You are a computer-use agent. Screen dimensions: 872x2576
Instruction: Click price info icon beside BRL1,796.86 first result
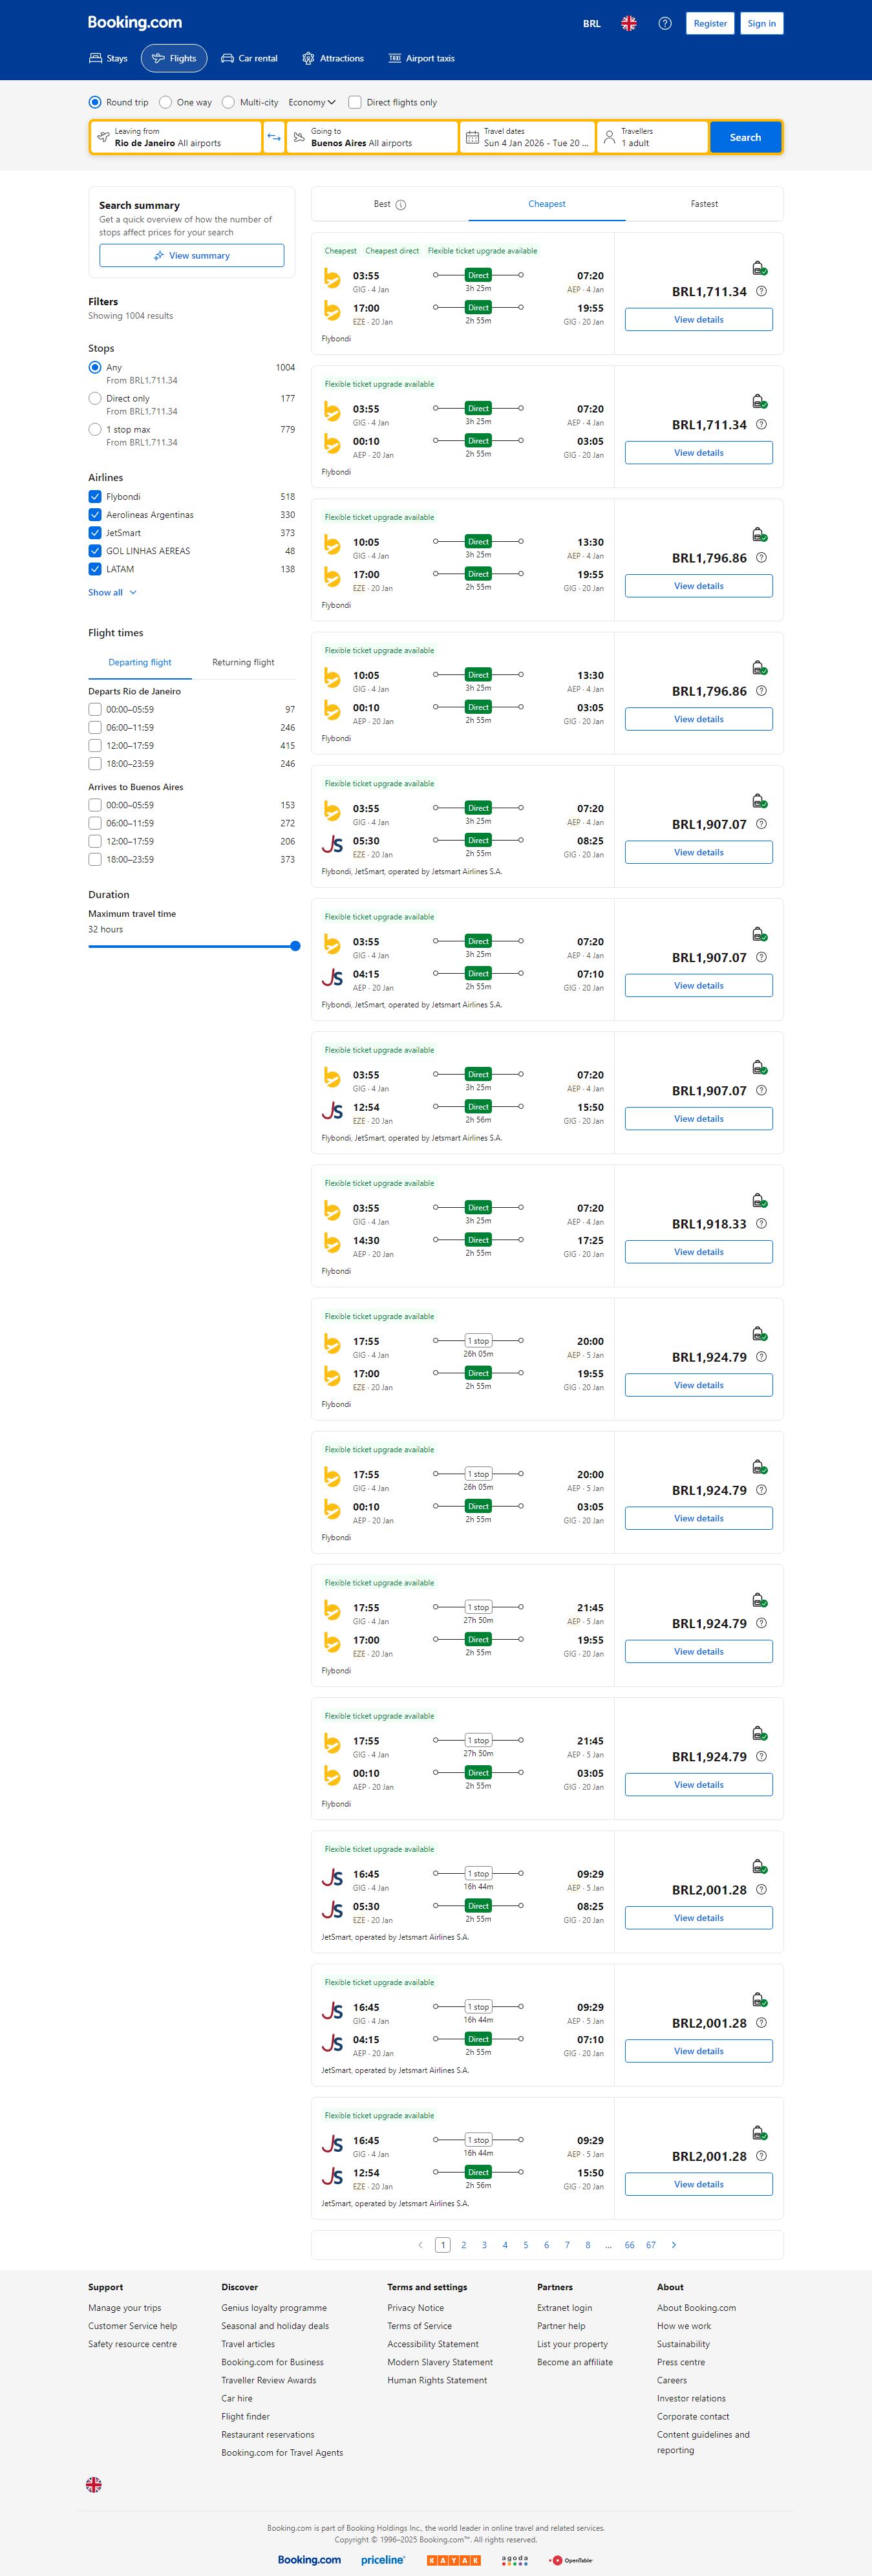tap(761, 558)
